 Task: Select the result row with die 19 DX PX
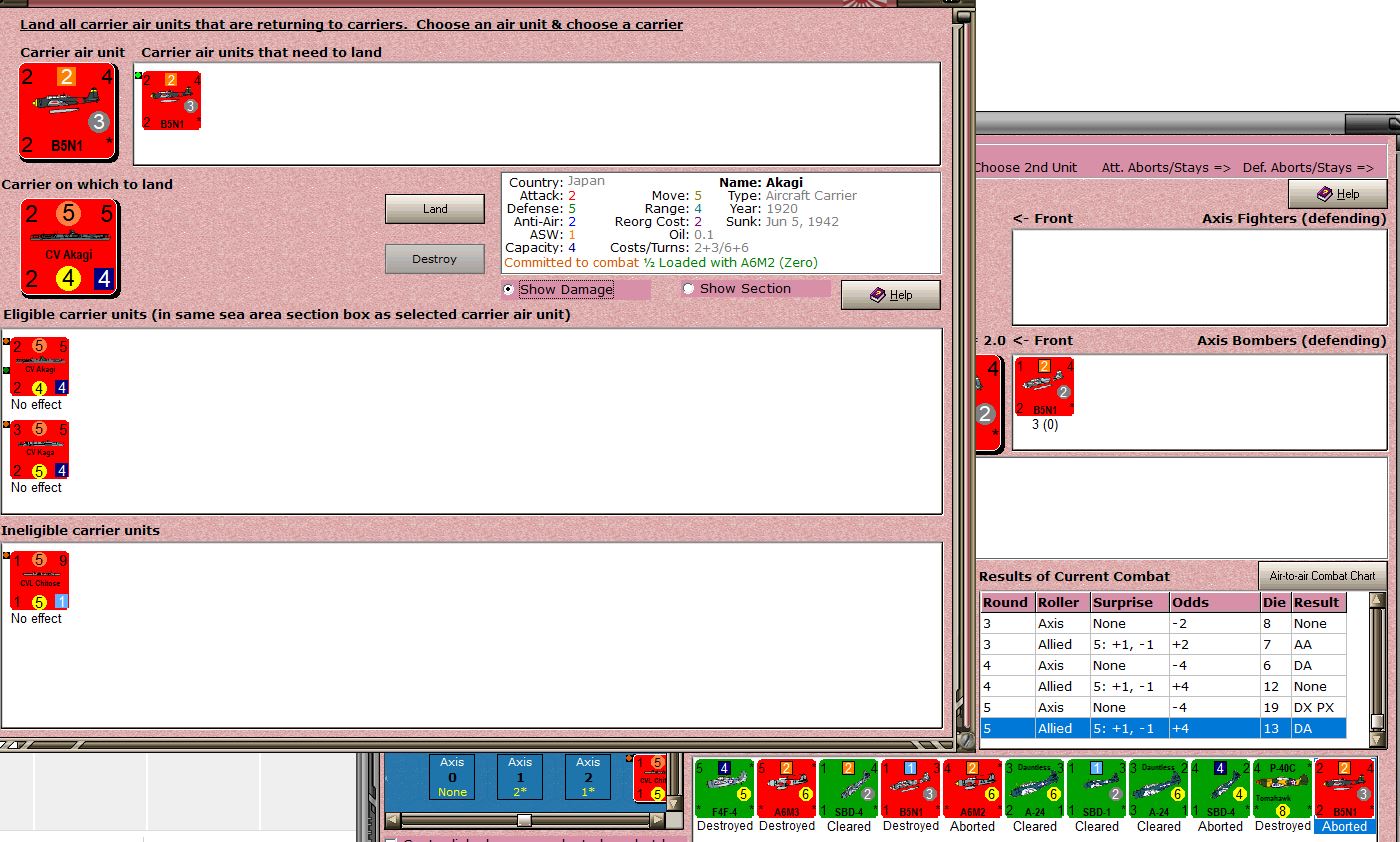point(1163,707)
